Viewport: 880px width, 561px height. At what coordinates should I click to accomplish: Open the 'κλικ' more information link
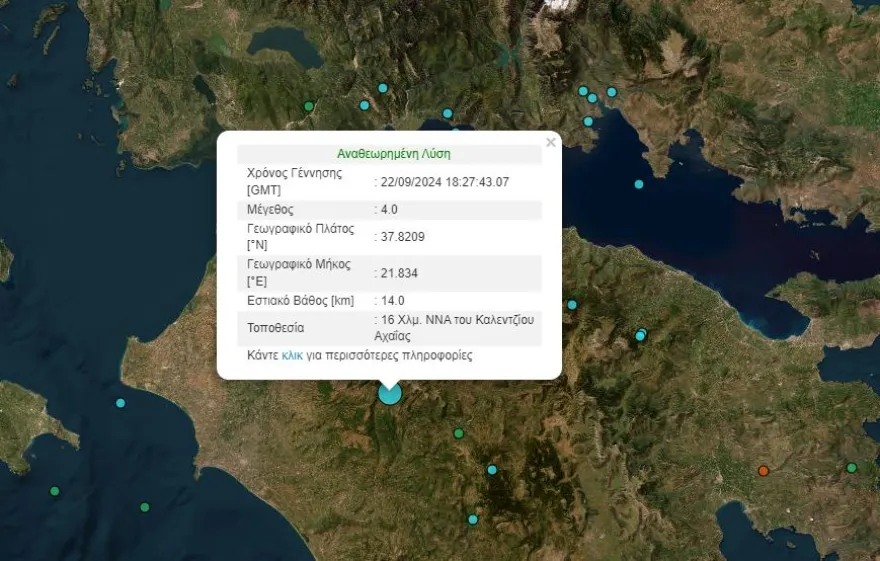[292, 355]
